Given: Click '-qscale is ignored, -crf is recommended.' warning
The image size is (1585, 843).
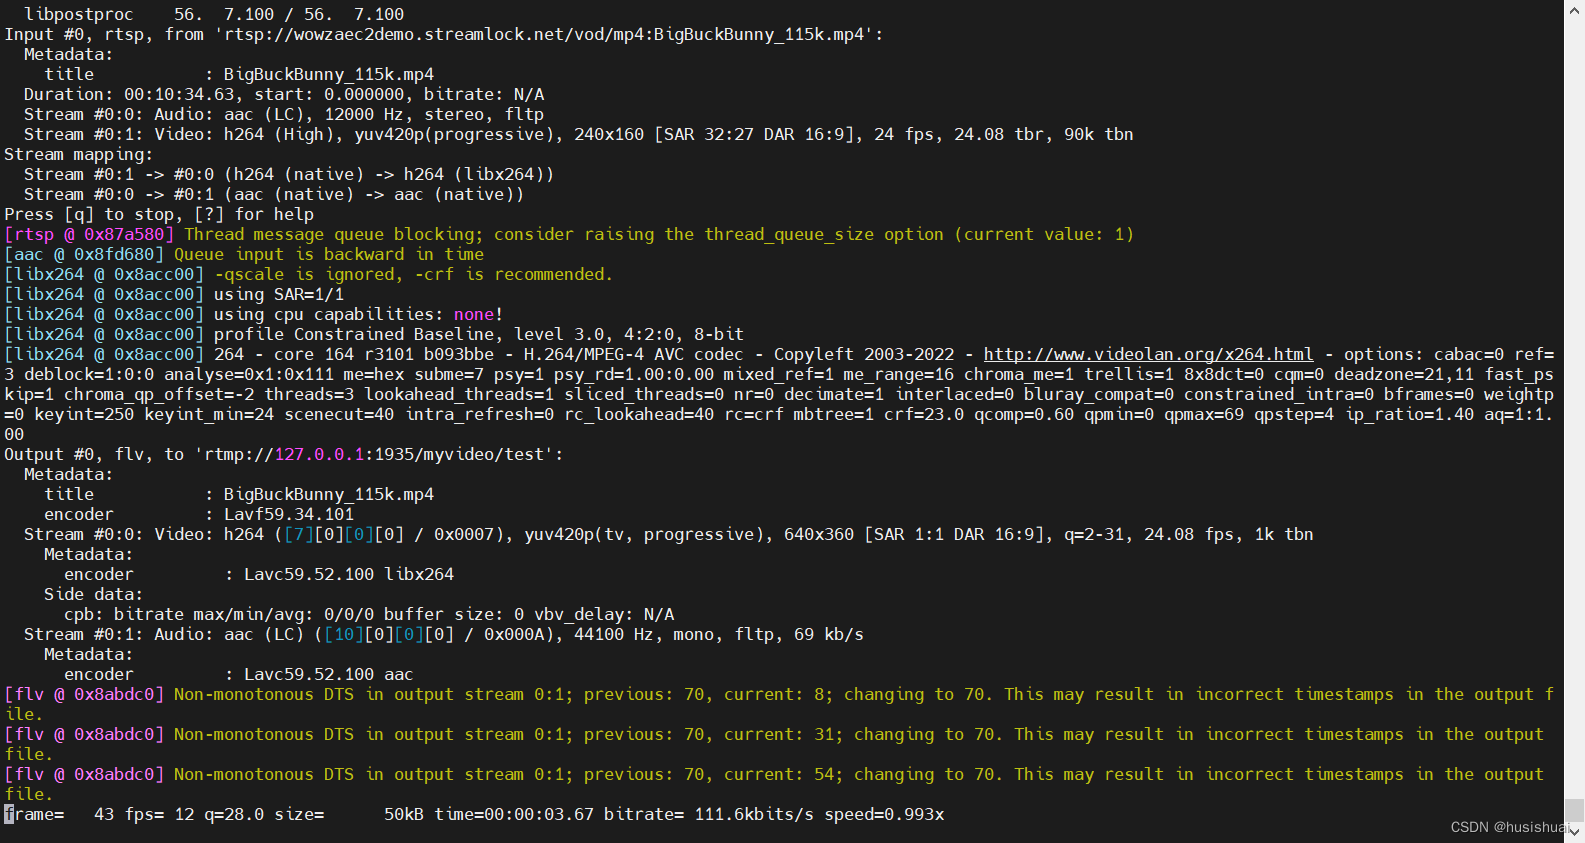Looking at the screenshot, I should point(413,274).
